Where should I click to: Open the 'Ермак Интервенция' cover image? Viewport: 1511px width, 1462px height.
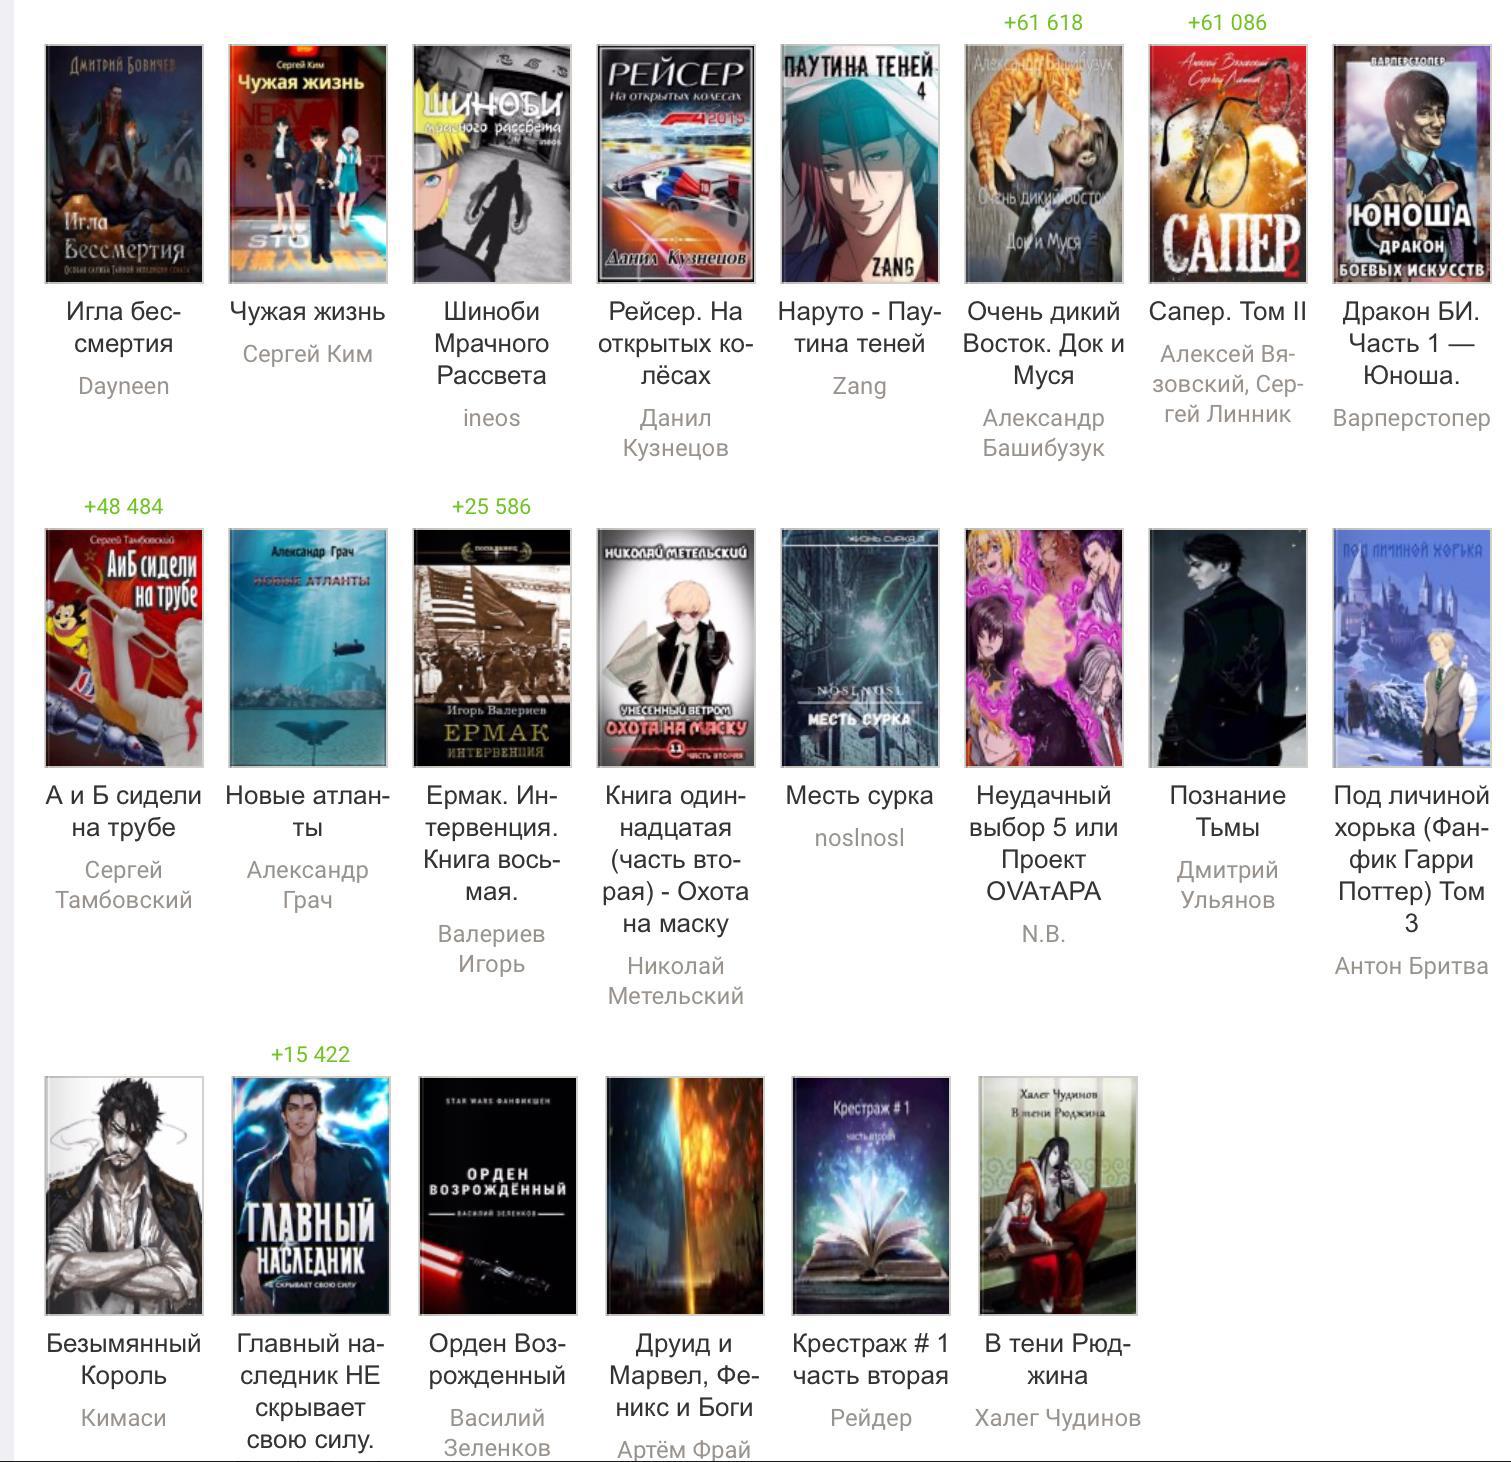[x=492, y=648]
